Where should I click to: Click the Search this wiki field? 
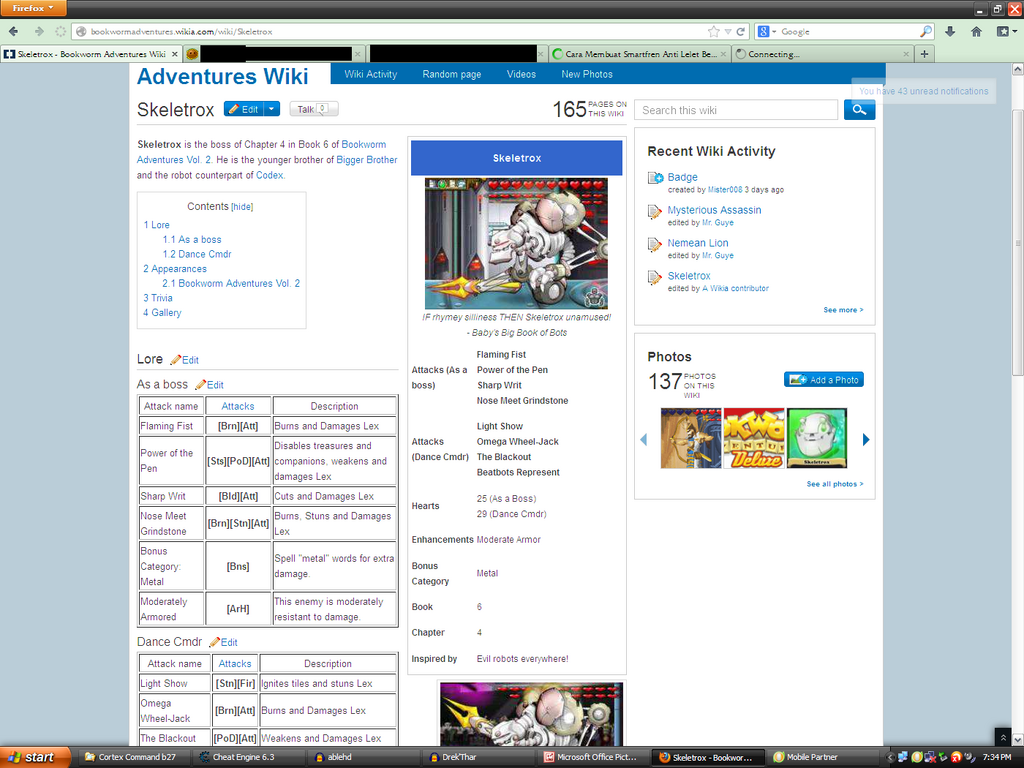[x=737, y=110]
